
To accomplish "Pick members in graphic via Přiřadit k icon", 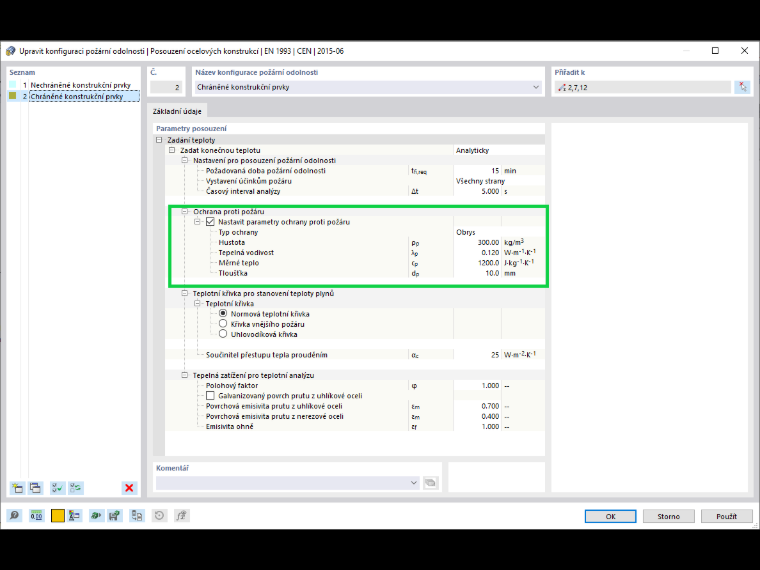I will point(742,87).
